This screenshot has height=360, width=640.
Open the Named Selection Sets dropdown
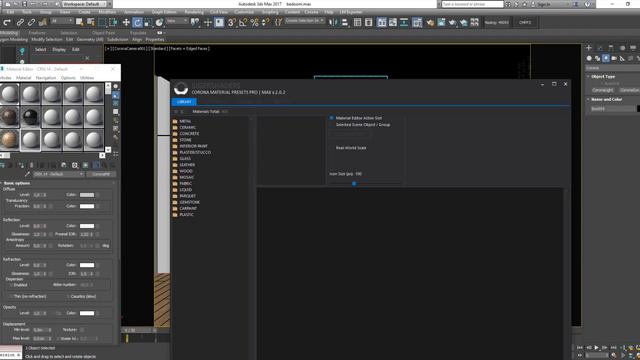pos(305,21)
